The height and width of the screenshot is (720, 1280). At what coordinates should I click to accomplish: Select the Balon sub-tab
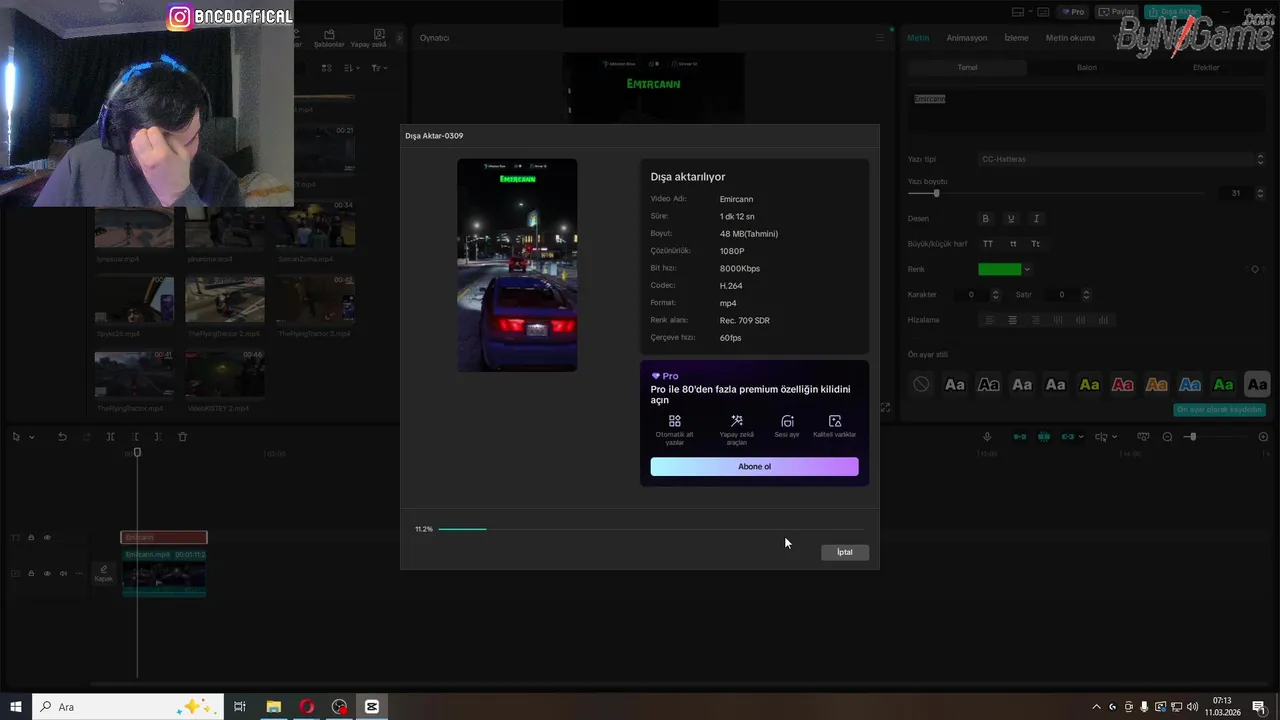pyautogui.click(x=1087, y=68)
